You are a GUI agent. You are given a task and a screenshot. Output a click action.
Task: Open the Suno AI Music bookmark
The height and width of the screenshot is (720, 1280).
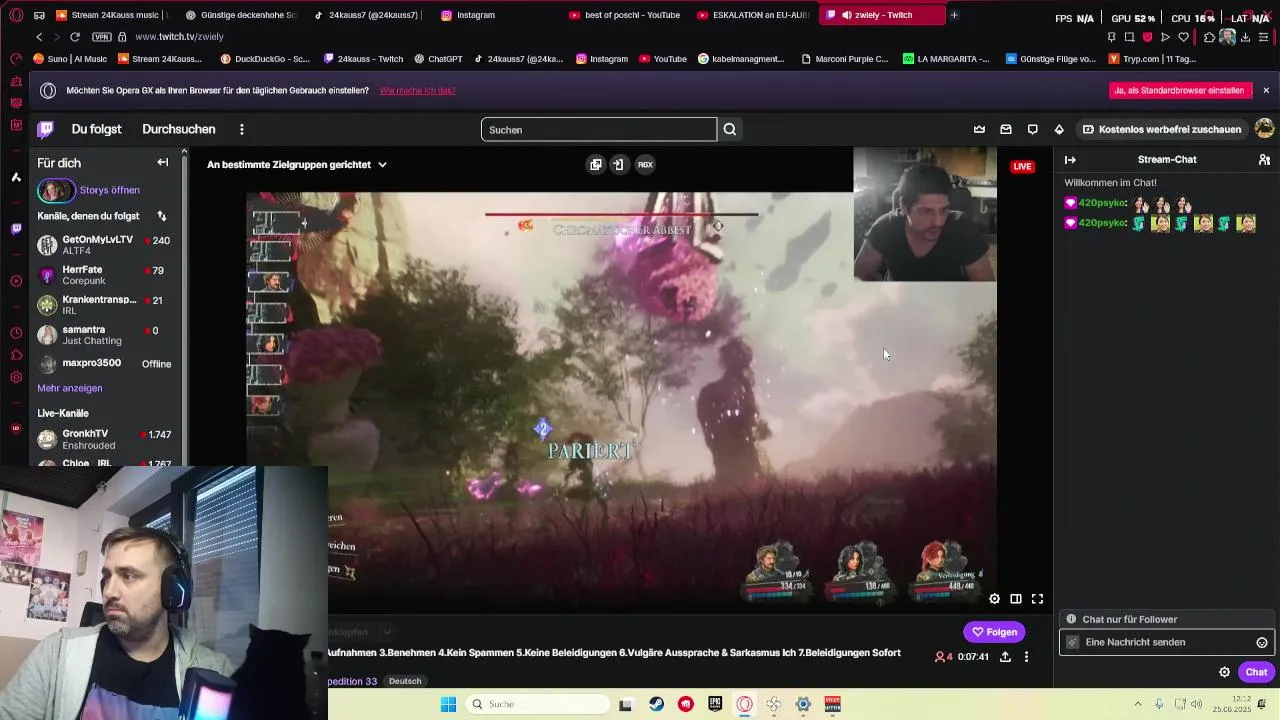pos(70,59)
